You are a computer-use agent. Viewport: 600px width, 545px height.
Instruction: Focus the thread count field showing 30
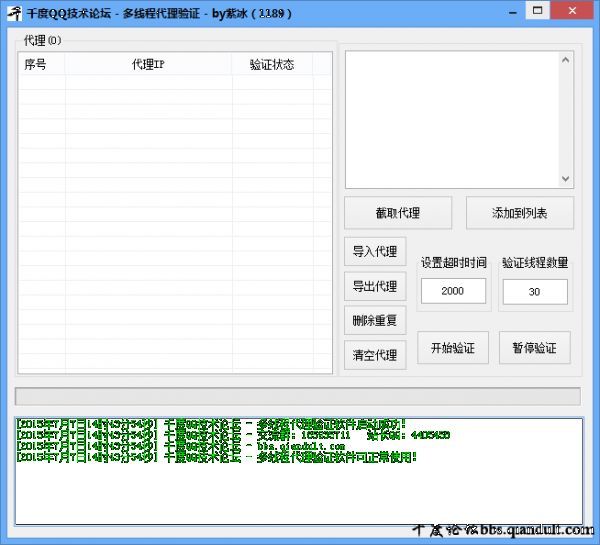click(535, 292)
